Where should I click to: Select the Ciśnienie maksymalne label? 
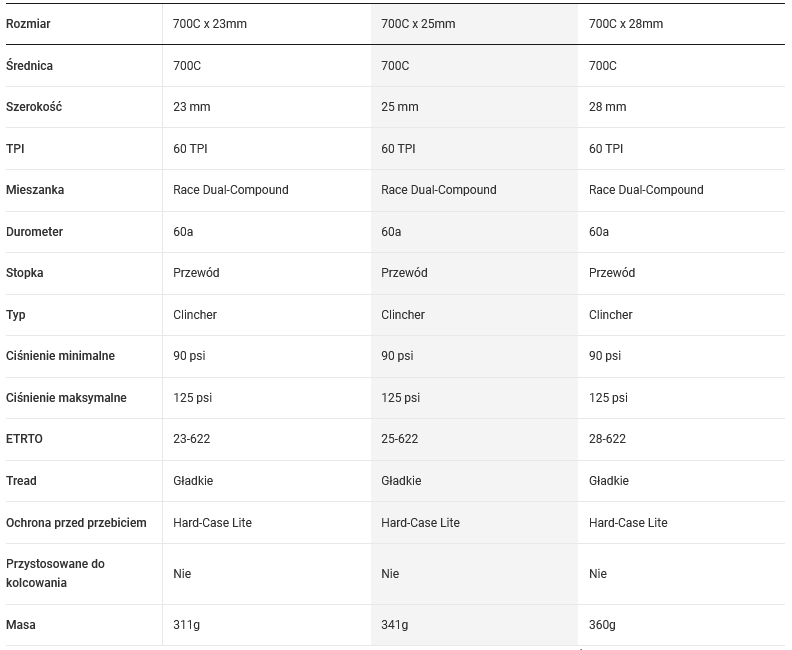point(66,398)
